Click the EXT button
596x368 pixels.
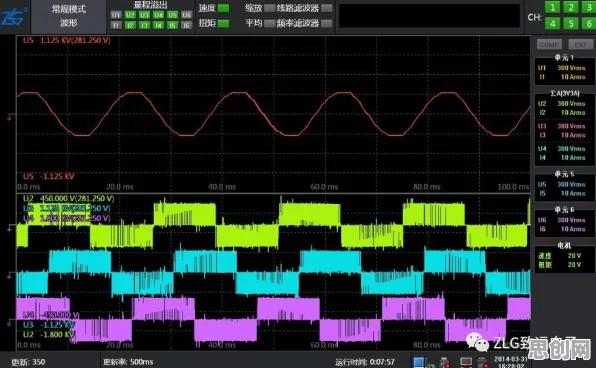tap(580, 44)
